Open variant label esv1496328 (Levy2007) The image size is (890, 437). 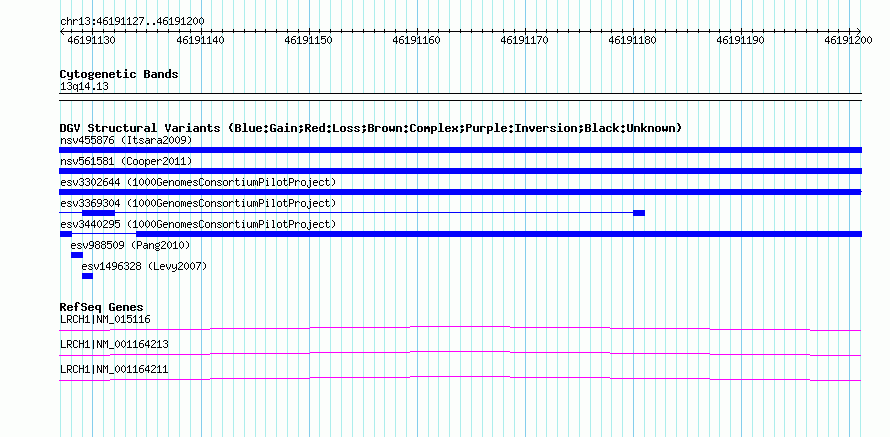pos(144,266)
